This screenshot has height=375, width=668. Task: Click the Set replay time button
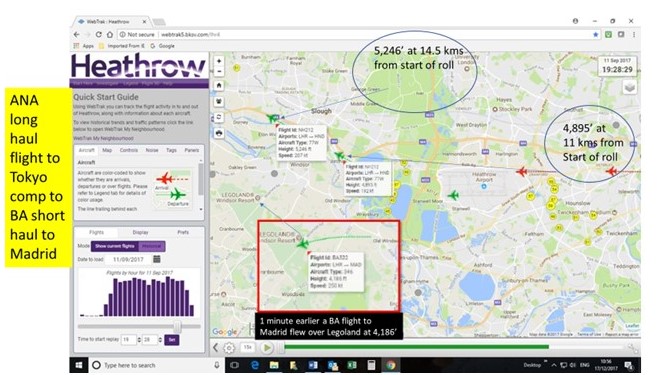point(172,340)
